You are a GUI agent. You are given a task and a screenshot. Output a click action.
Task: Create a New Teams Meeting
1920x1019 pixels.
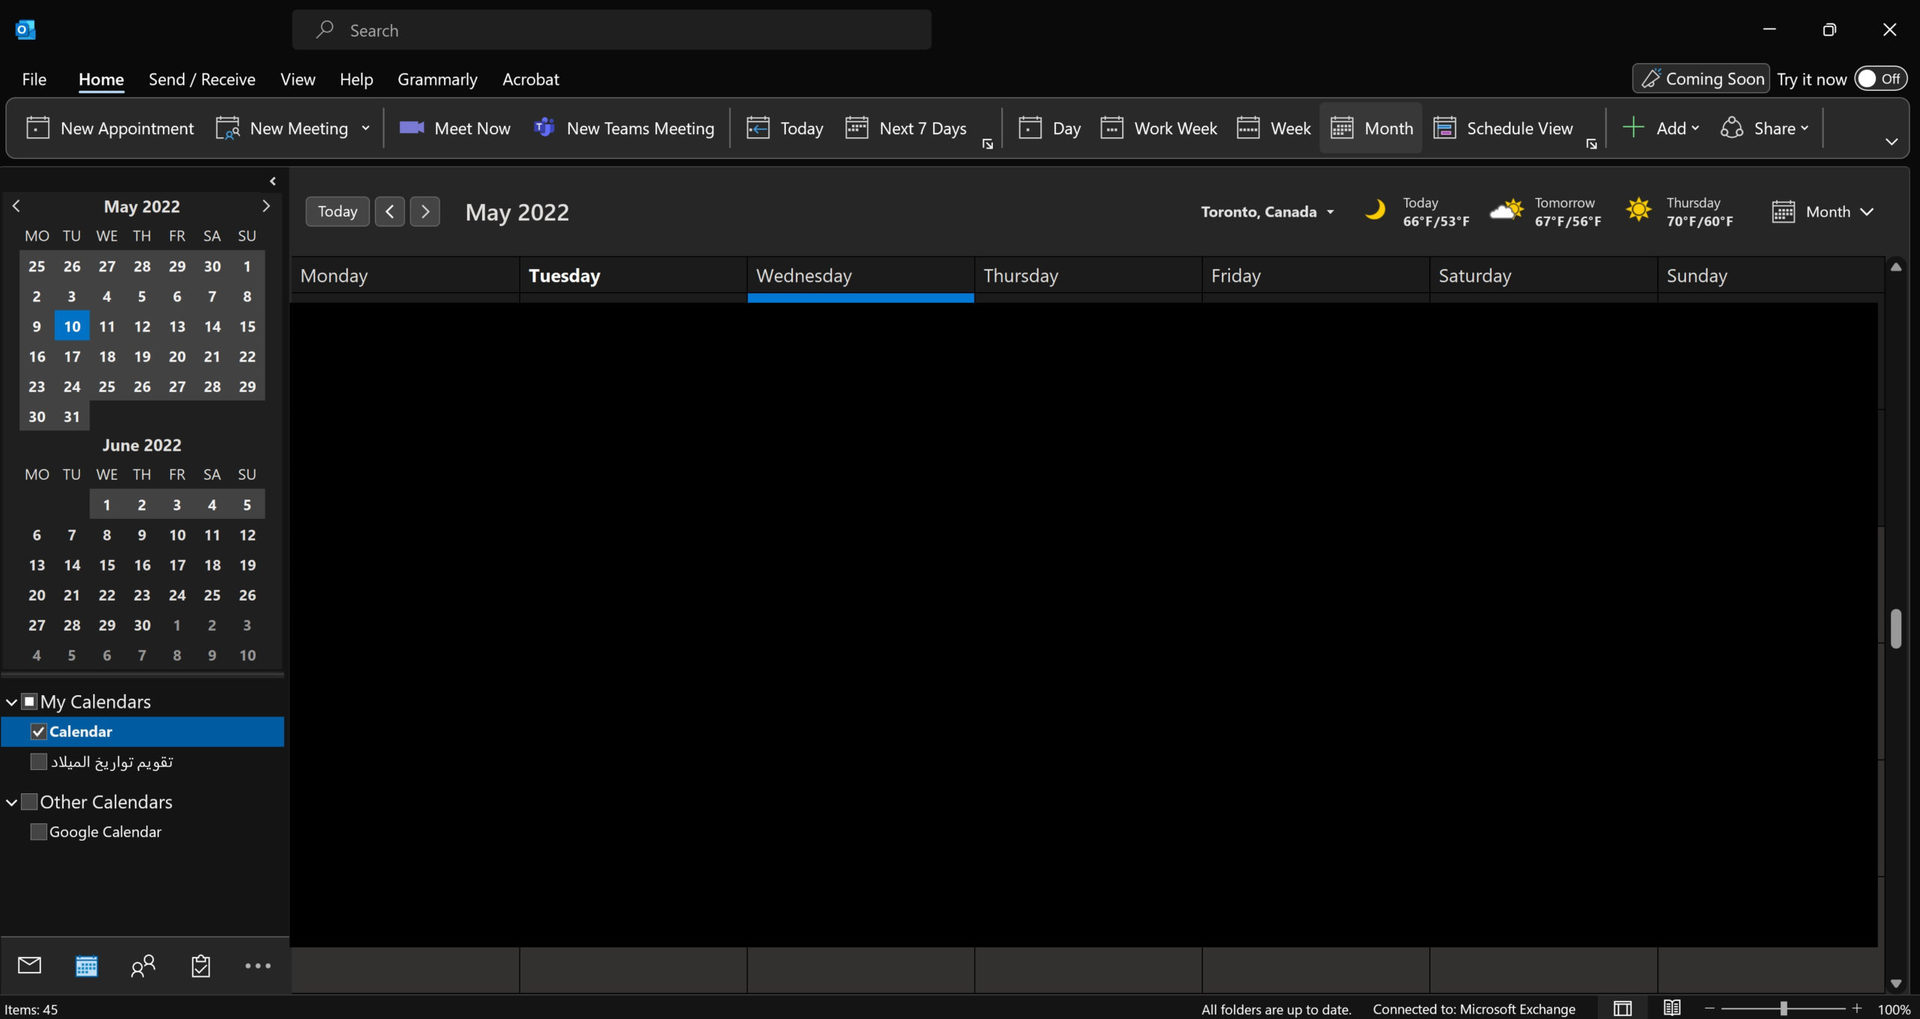coord(625,128)
